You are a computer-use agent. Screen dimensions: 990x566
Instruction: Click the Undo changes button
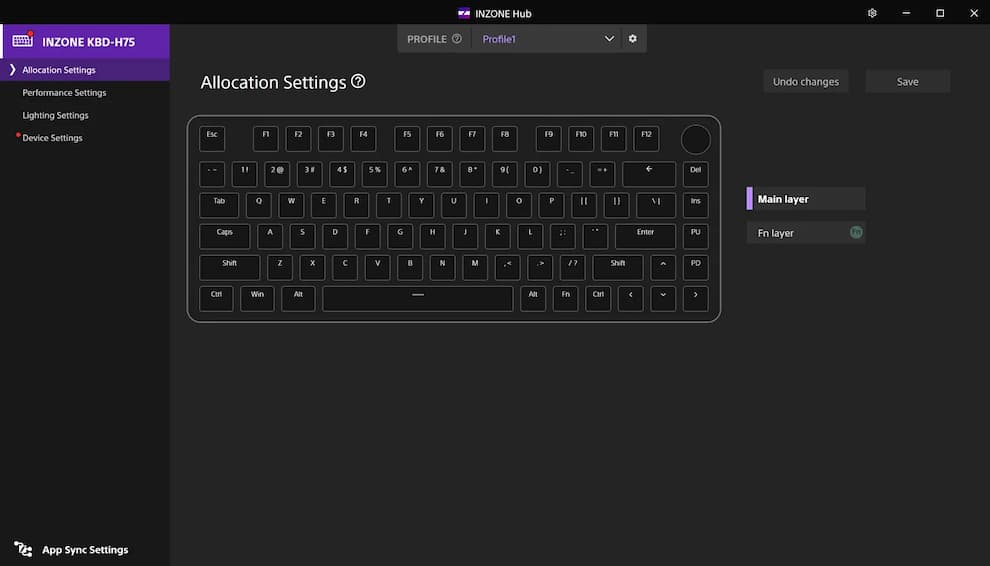tap(805, 82)
